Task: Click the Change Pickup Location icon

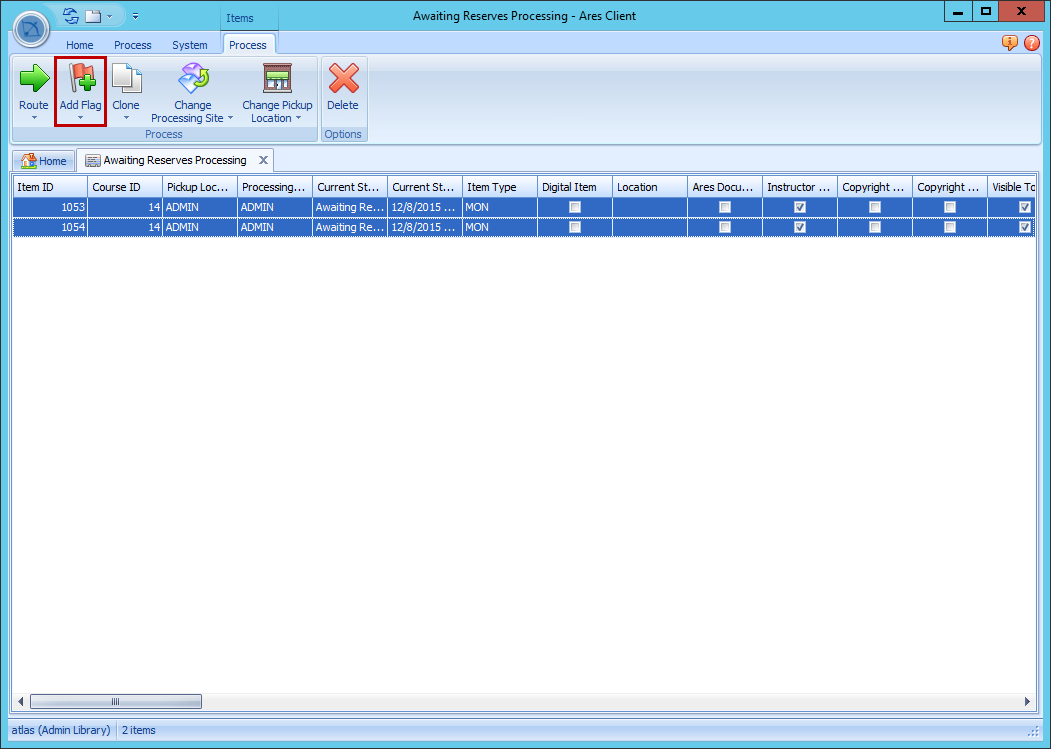Action: tap(276, 76)
